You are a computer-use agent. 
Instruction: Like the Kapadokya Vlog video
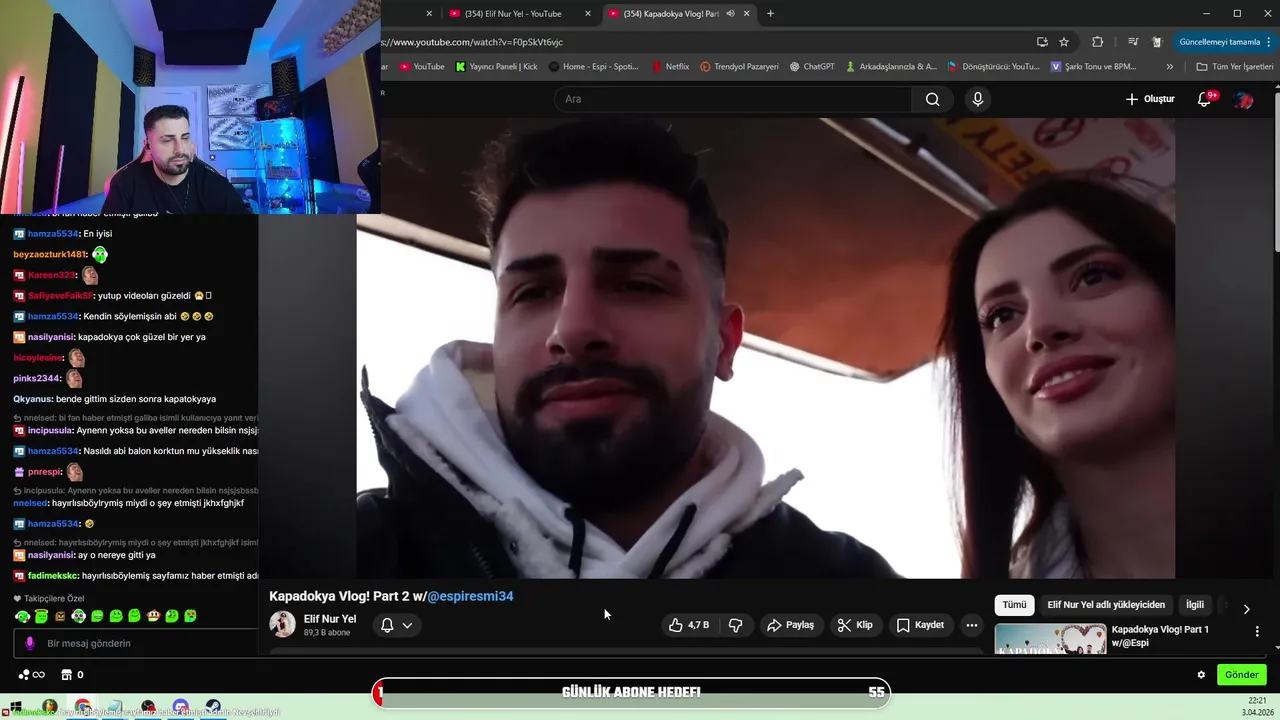tap(688, 625)
